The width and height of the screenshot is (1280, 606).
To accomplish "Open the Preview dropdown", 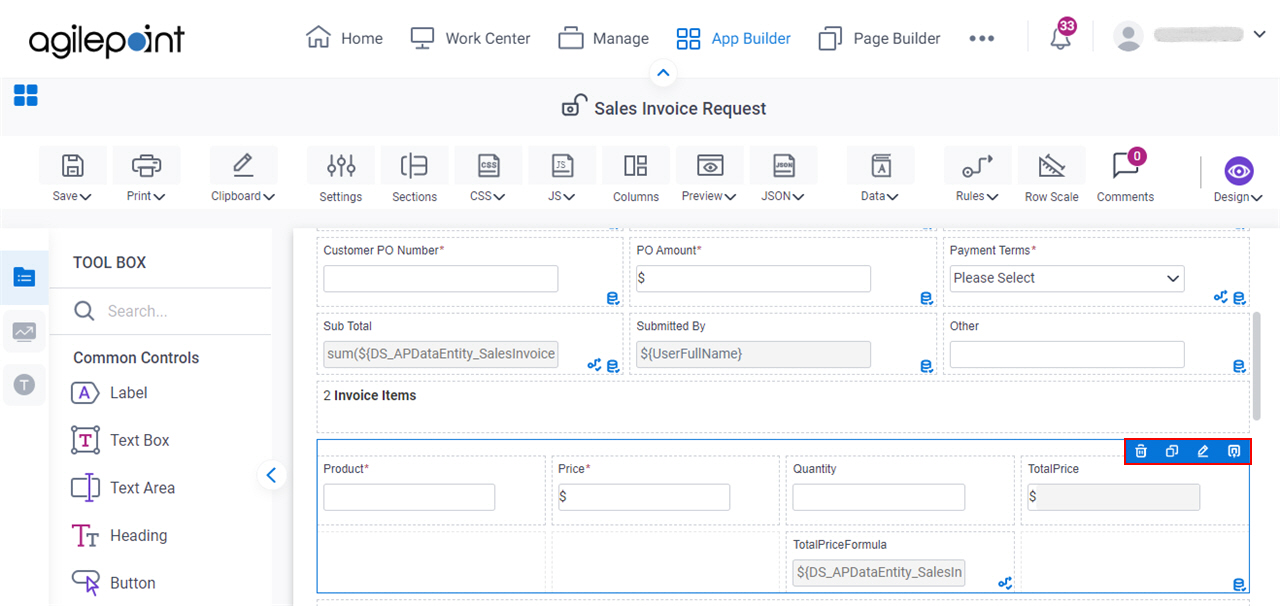I will click(x=710, y=176).
